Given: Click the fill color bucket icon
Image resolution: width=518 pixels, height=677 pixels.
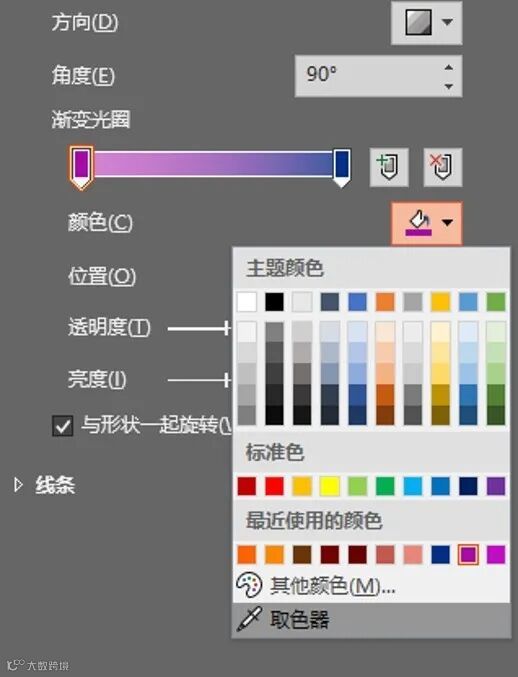Looking at the screenshot, I should (x=418, y=223).
